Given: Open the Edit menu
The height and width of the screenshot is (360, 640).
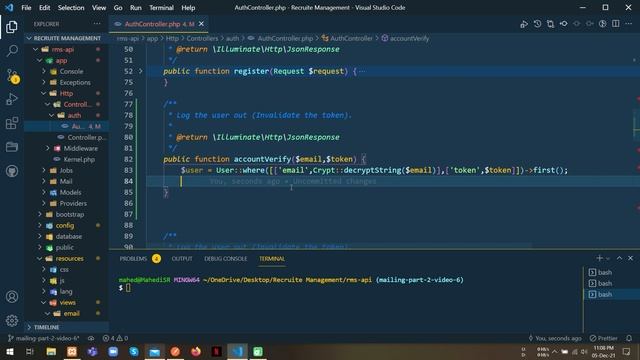Looking at the screenshot, I should pyautogui.click(x=44, y=8).
